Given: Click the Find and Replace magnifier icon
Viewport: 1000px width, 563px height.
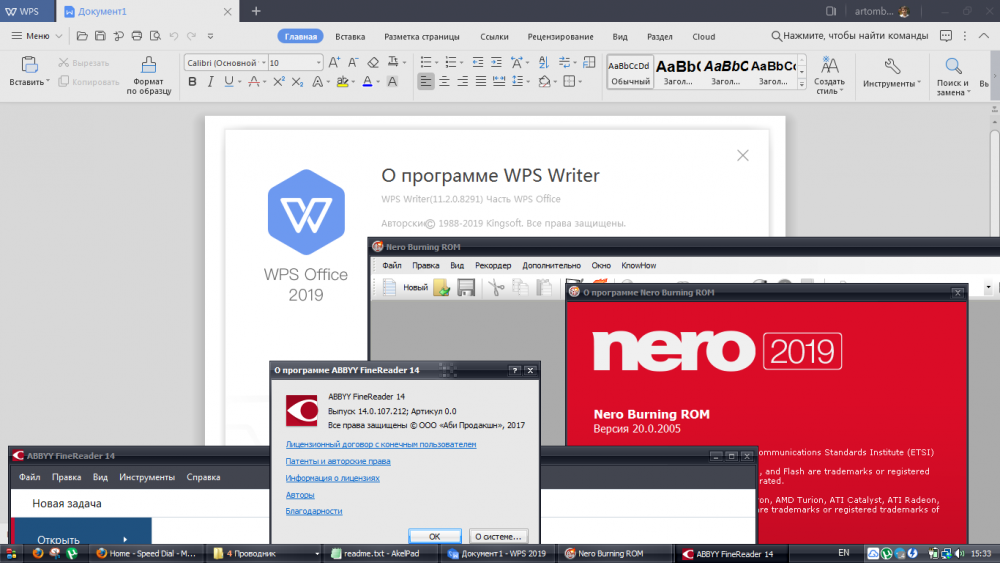Looking at the screenshot, I should [953, 66].
